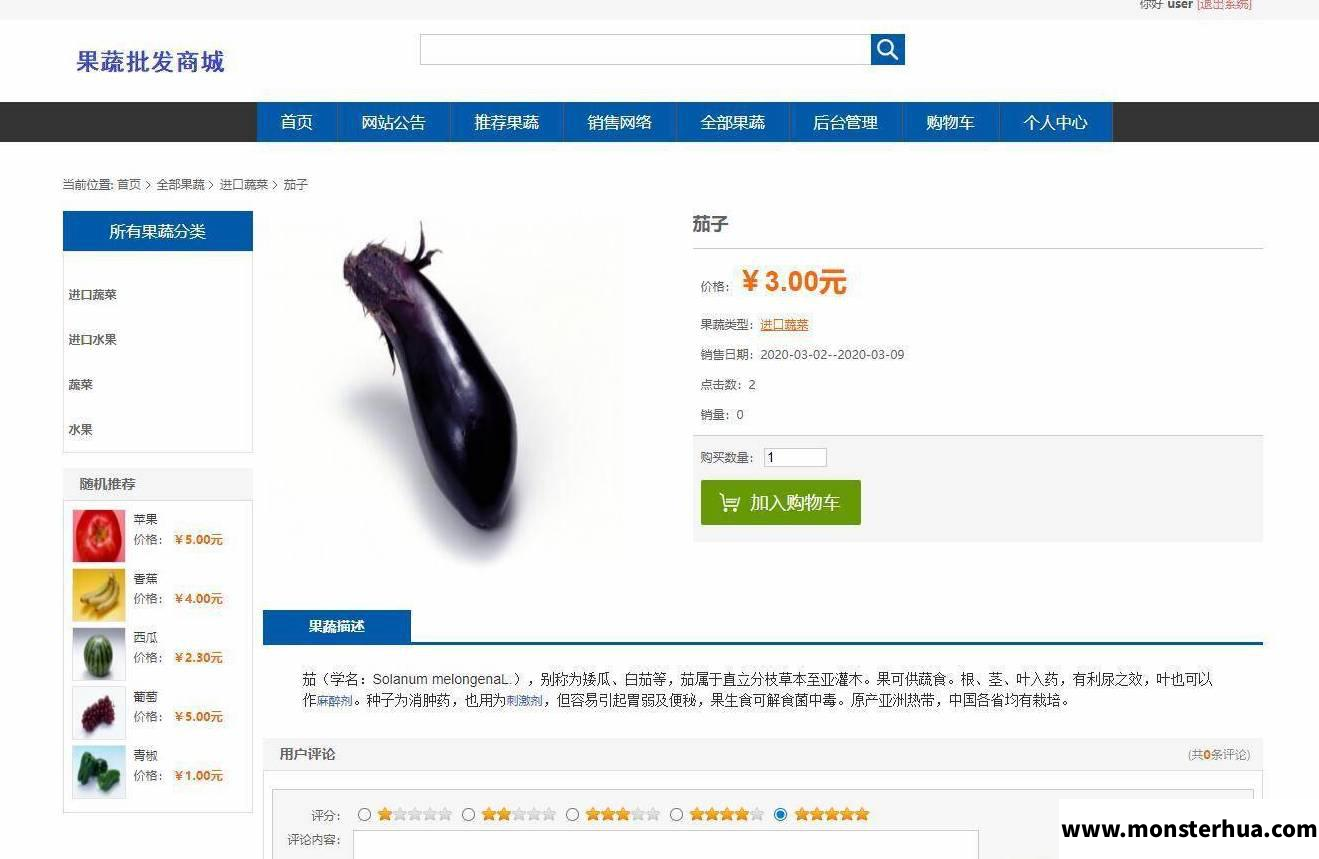This screenshot has height=859, width=1319.
Task: Click the search text box at top
Action: point(645,49)
